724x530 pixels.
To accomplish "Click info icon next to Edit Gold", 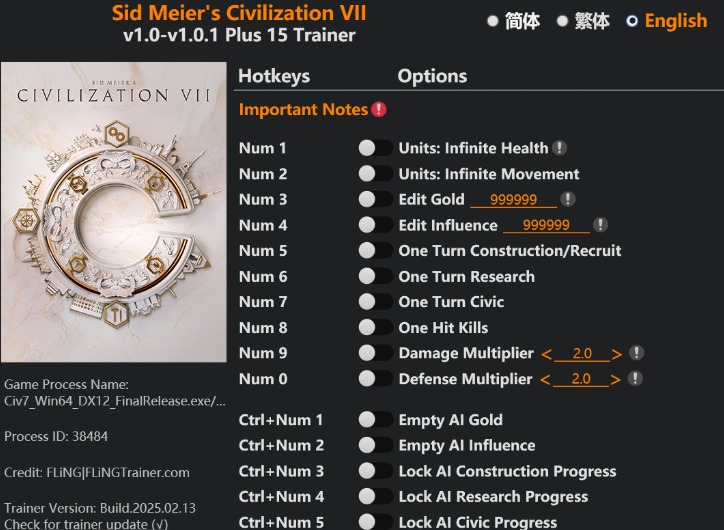I will tap(568, 199).
